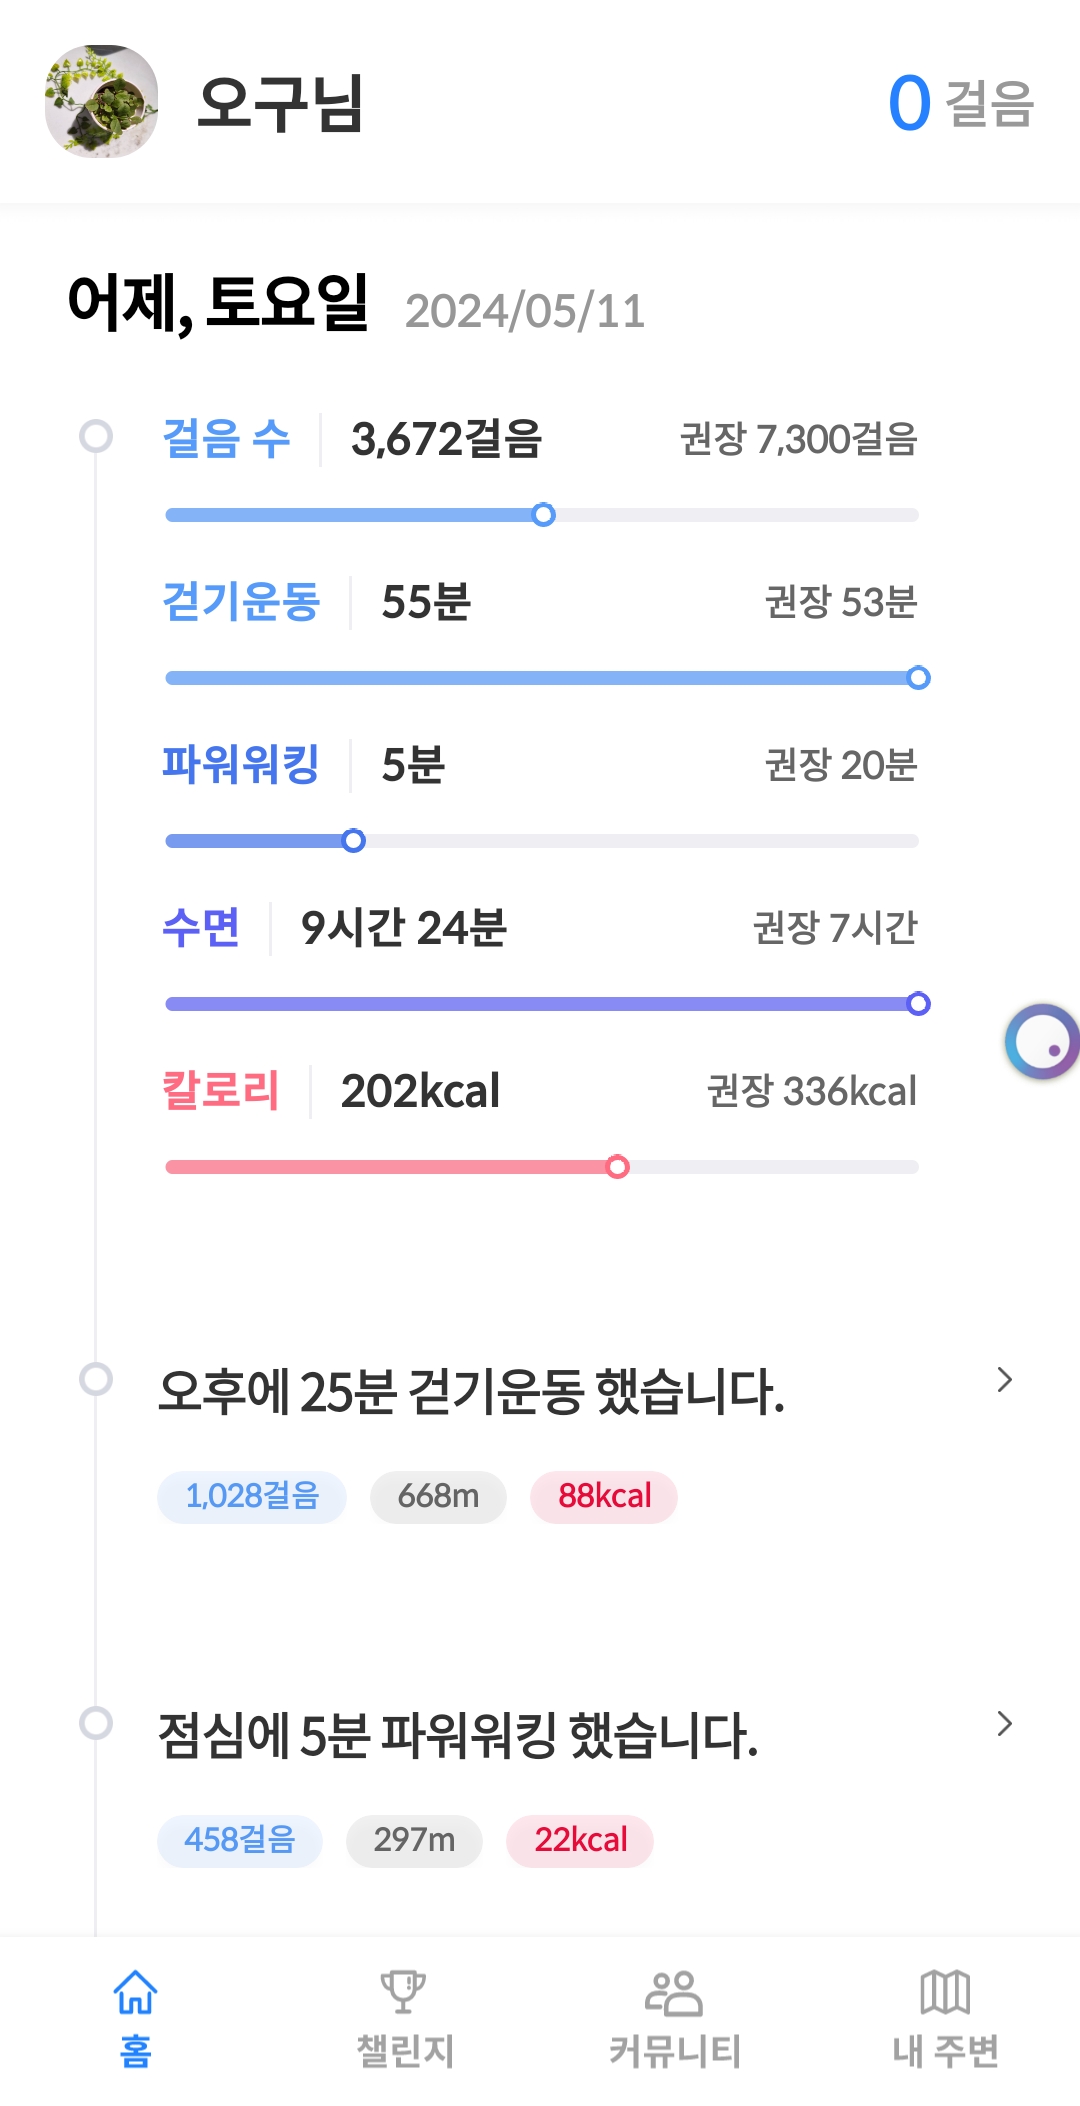Click the step count progress slider handle

543,515
